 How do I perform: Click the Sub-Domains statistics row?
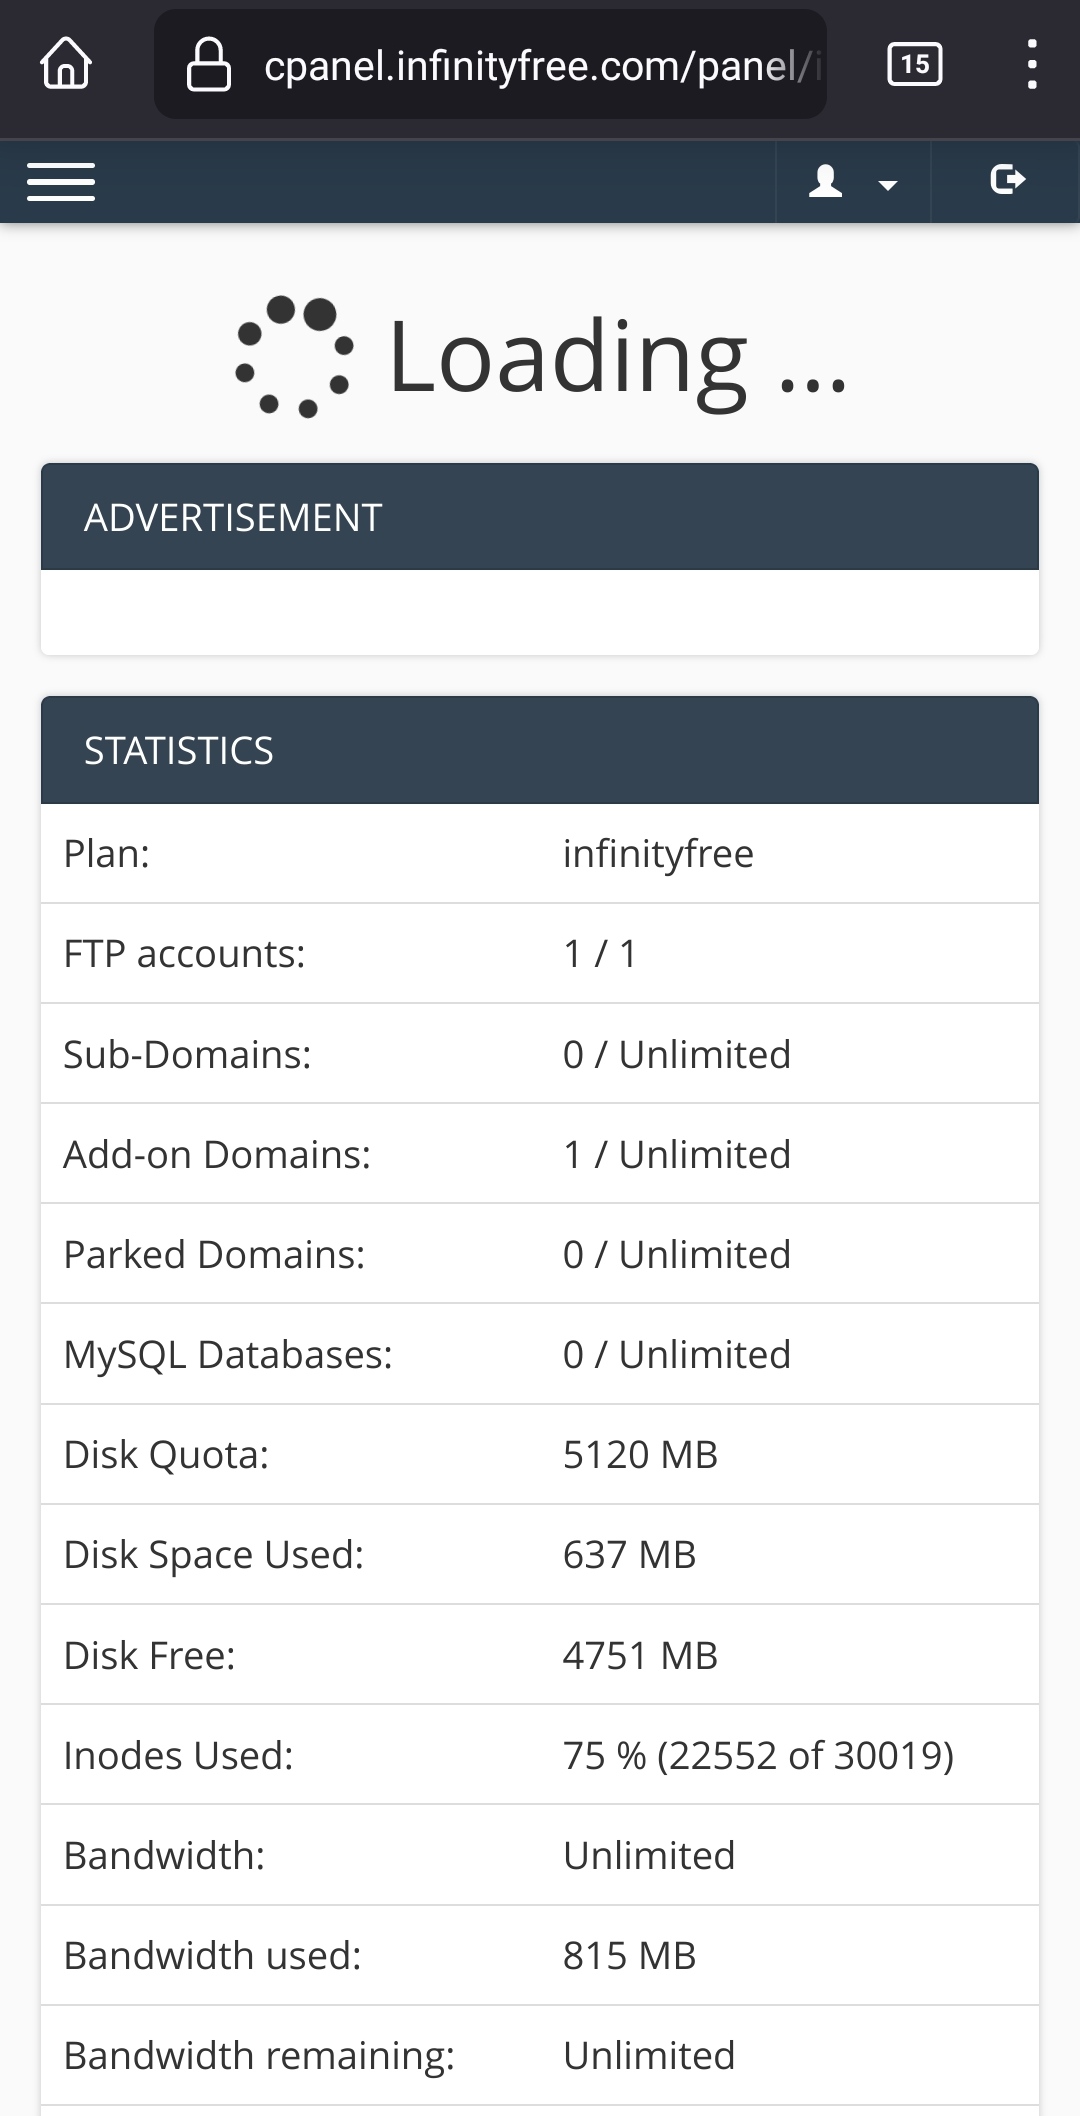pos(540,1054)
